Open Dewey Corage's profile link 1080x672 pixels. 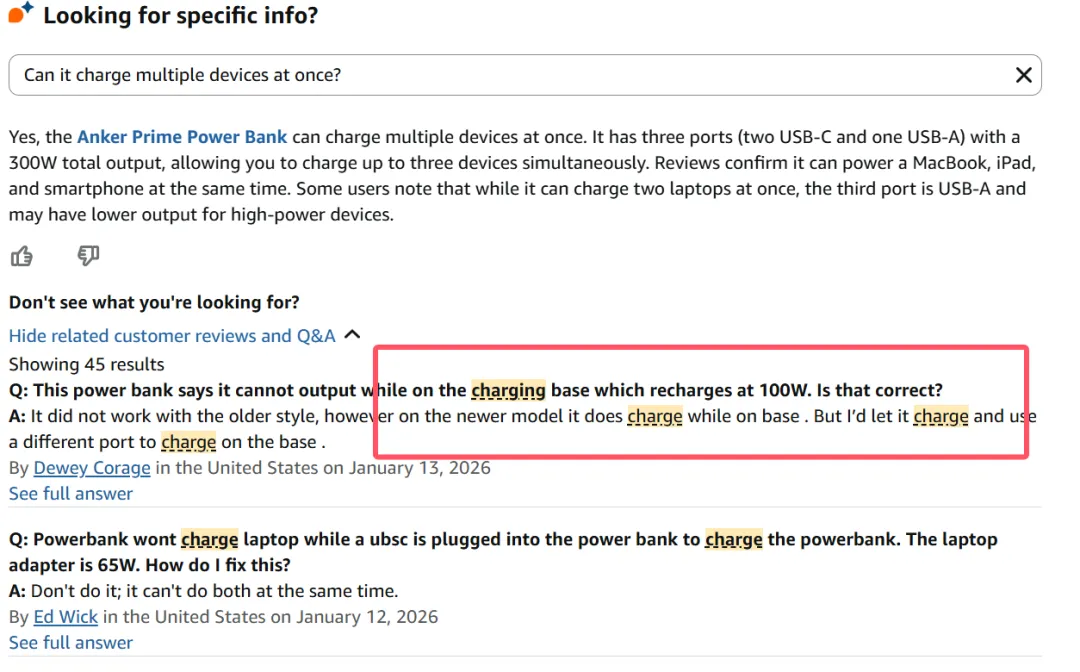point(92,468)
